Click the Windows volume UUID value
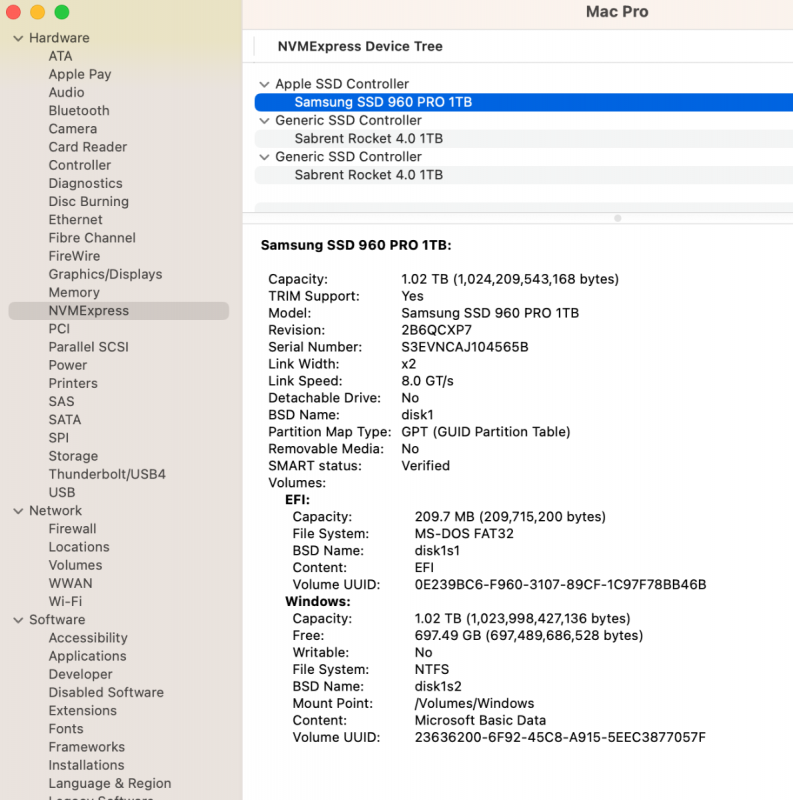The width and height of the screenshot is (793, 800). pos(560,737)
